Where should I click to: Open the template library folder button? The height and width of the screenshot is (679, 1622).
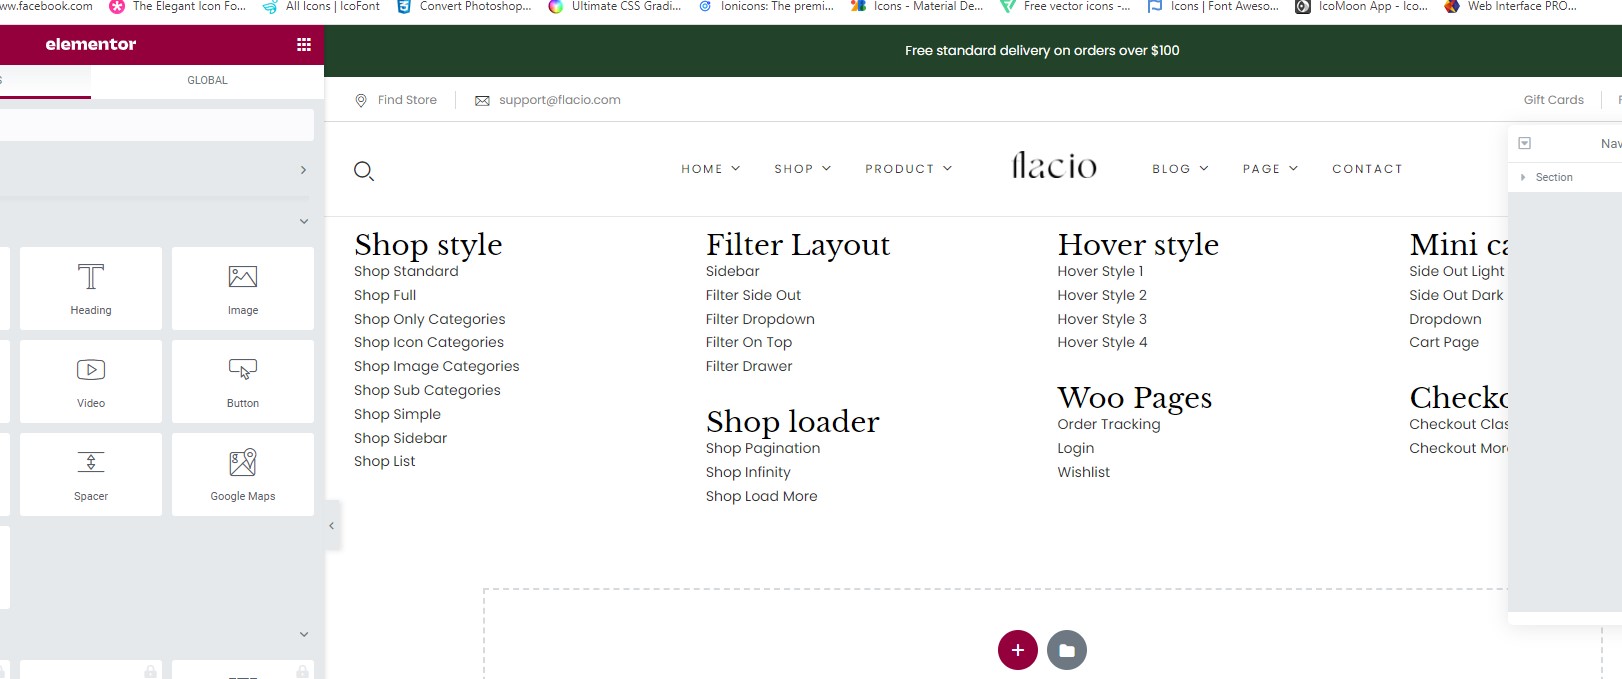1067,650
